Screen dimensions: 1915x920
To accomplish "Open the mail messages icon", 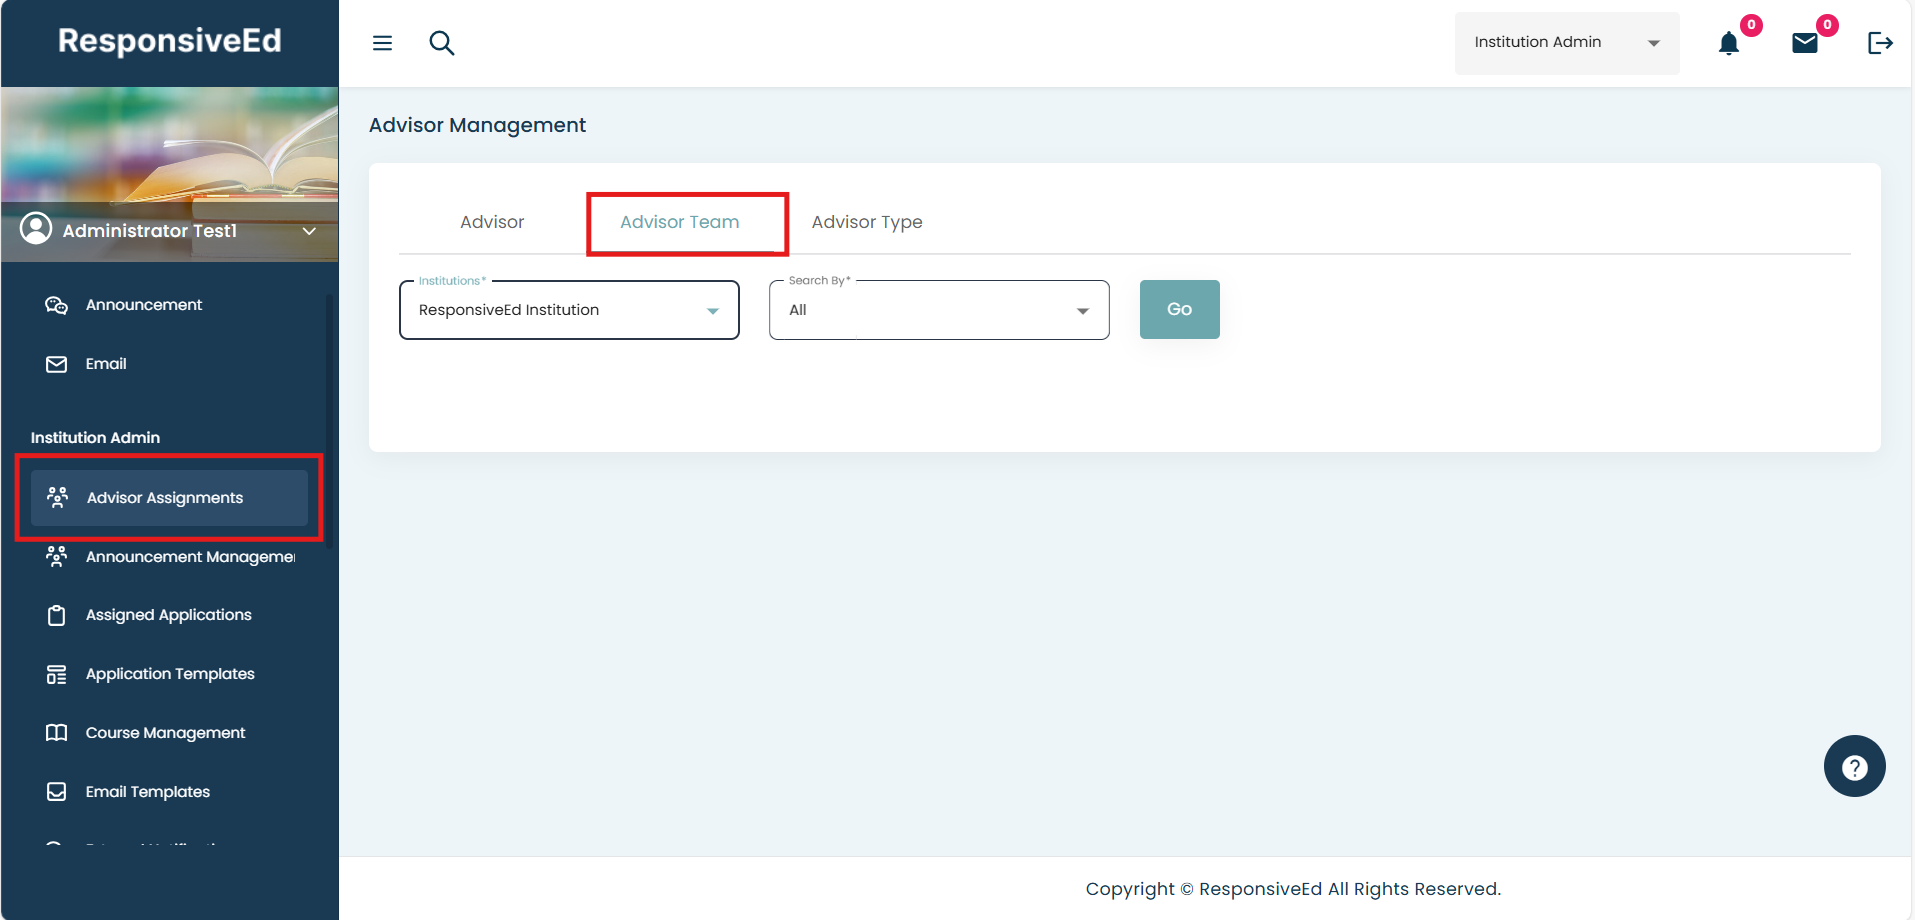I will (1804, 43).
